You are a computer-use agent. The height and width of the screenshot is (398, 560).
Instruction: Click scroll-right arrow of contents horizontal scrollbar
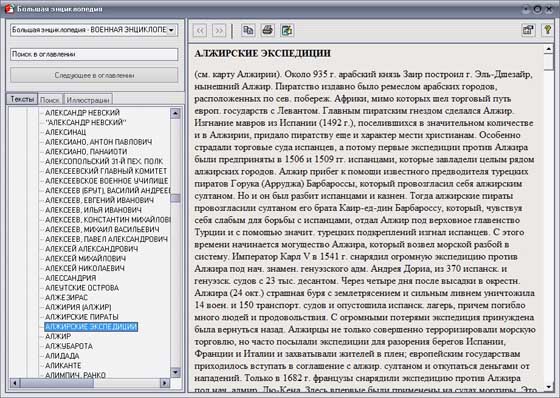[x=165, y=383]
